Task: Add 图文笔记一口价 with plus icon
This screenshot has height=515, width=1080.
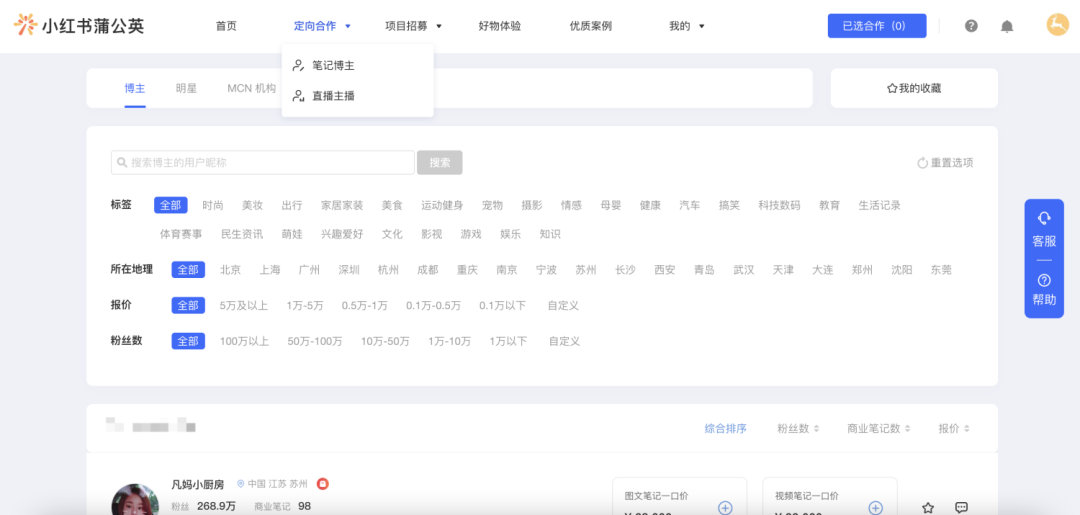Action: (x=725, y=508)
